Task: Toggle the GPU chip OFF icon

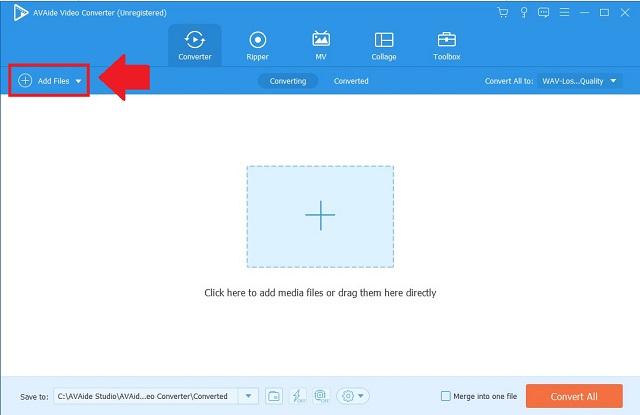Action: [321, 396]
